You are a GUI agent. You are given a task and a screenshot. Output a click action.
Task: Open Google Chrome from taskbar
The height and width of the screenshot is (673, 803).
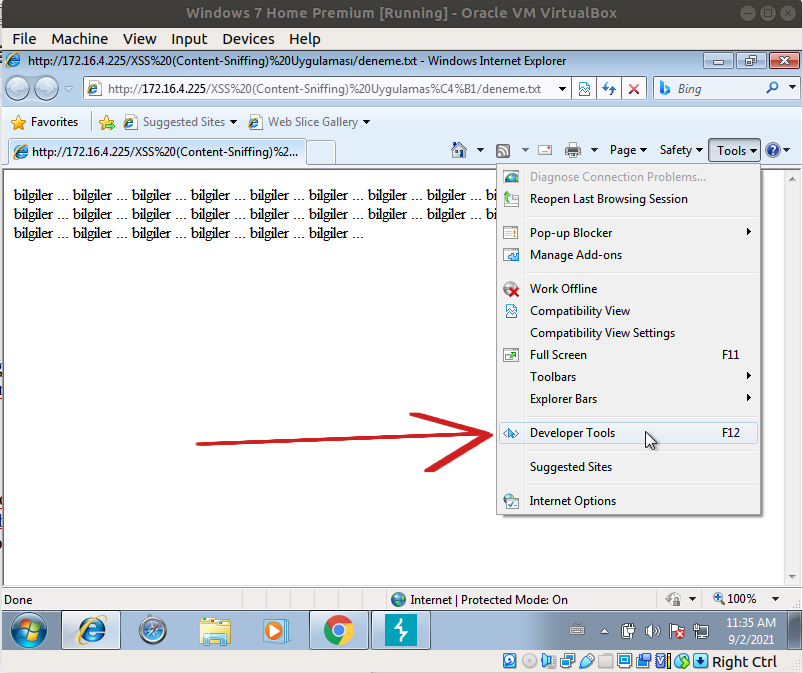[339, 630]
